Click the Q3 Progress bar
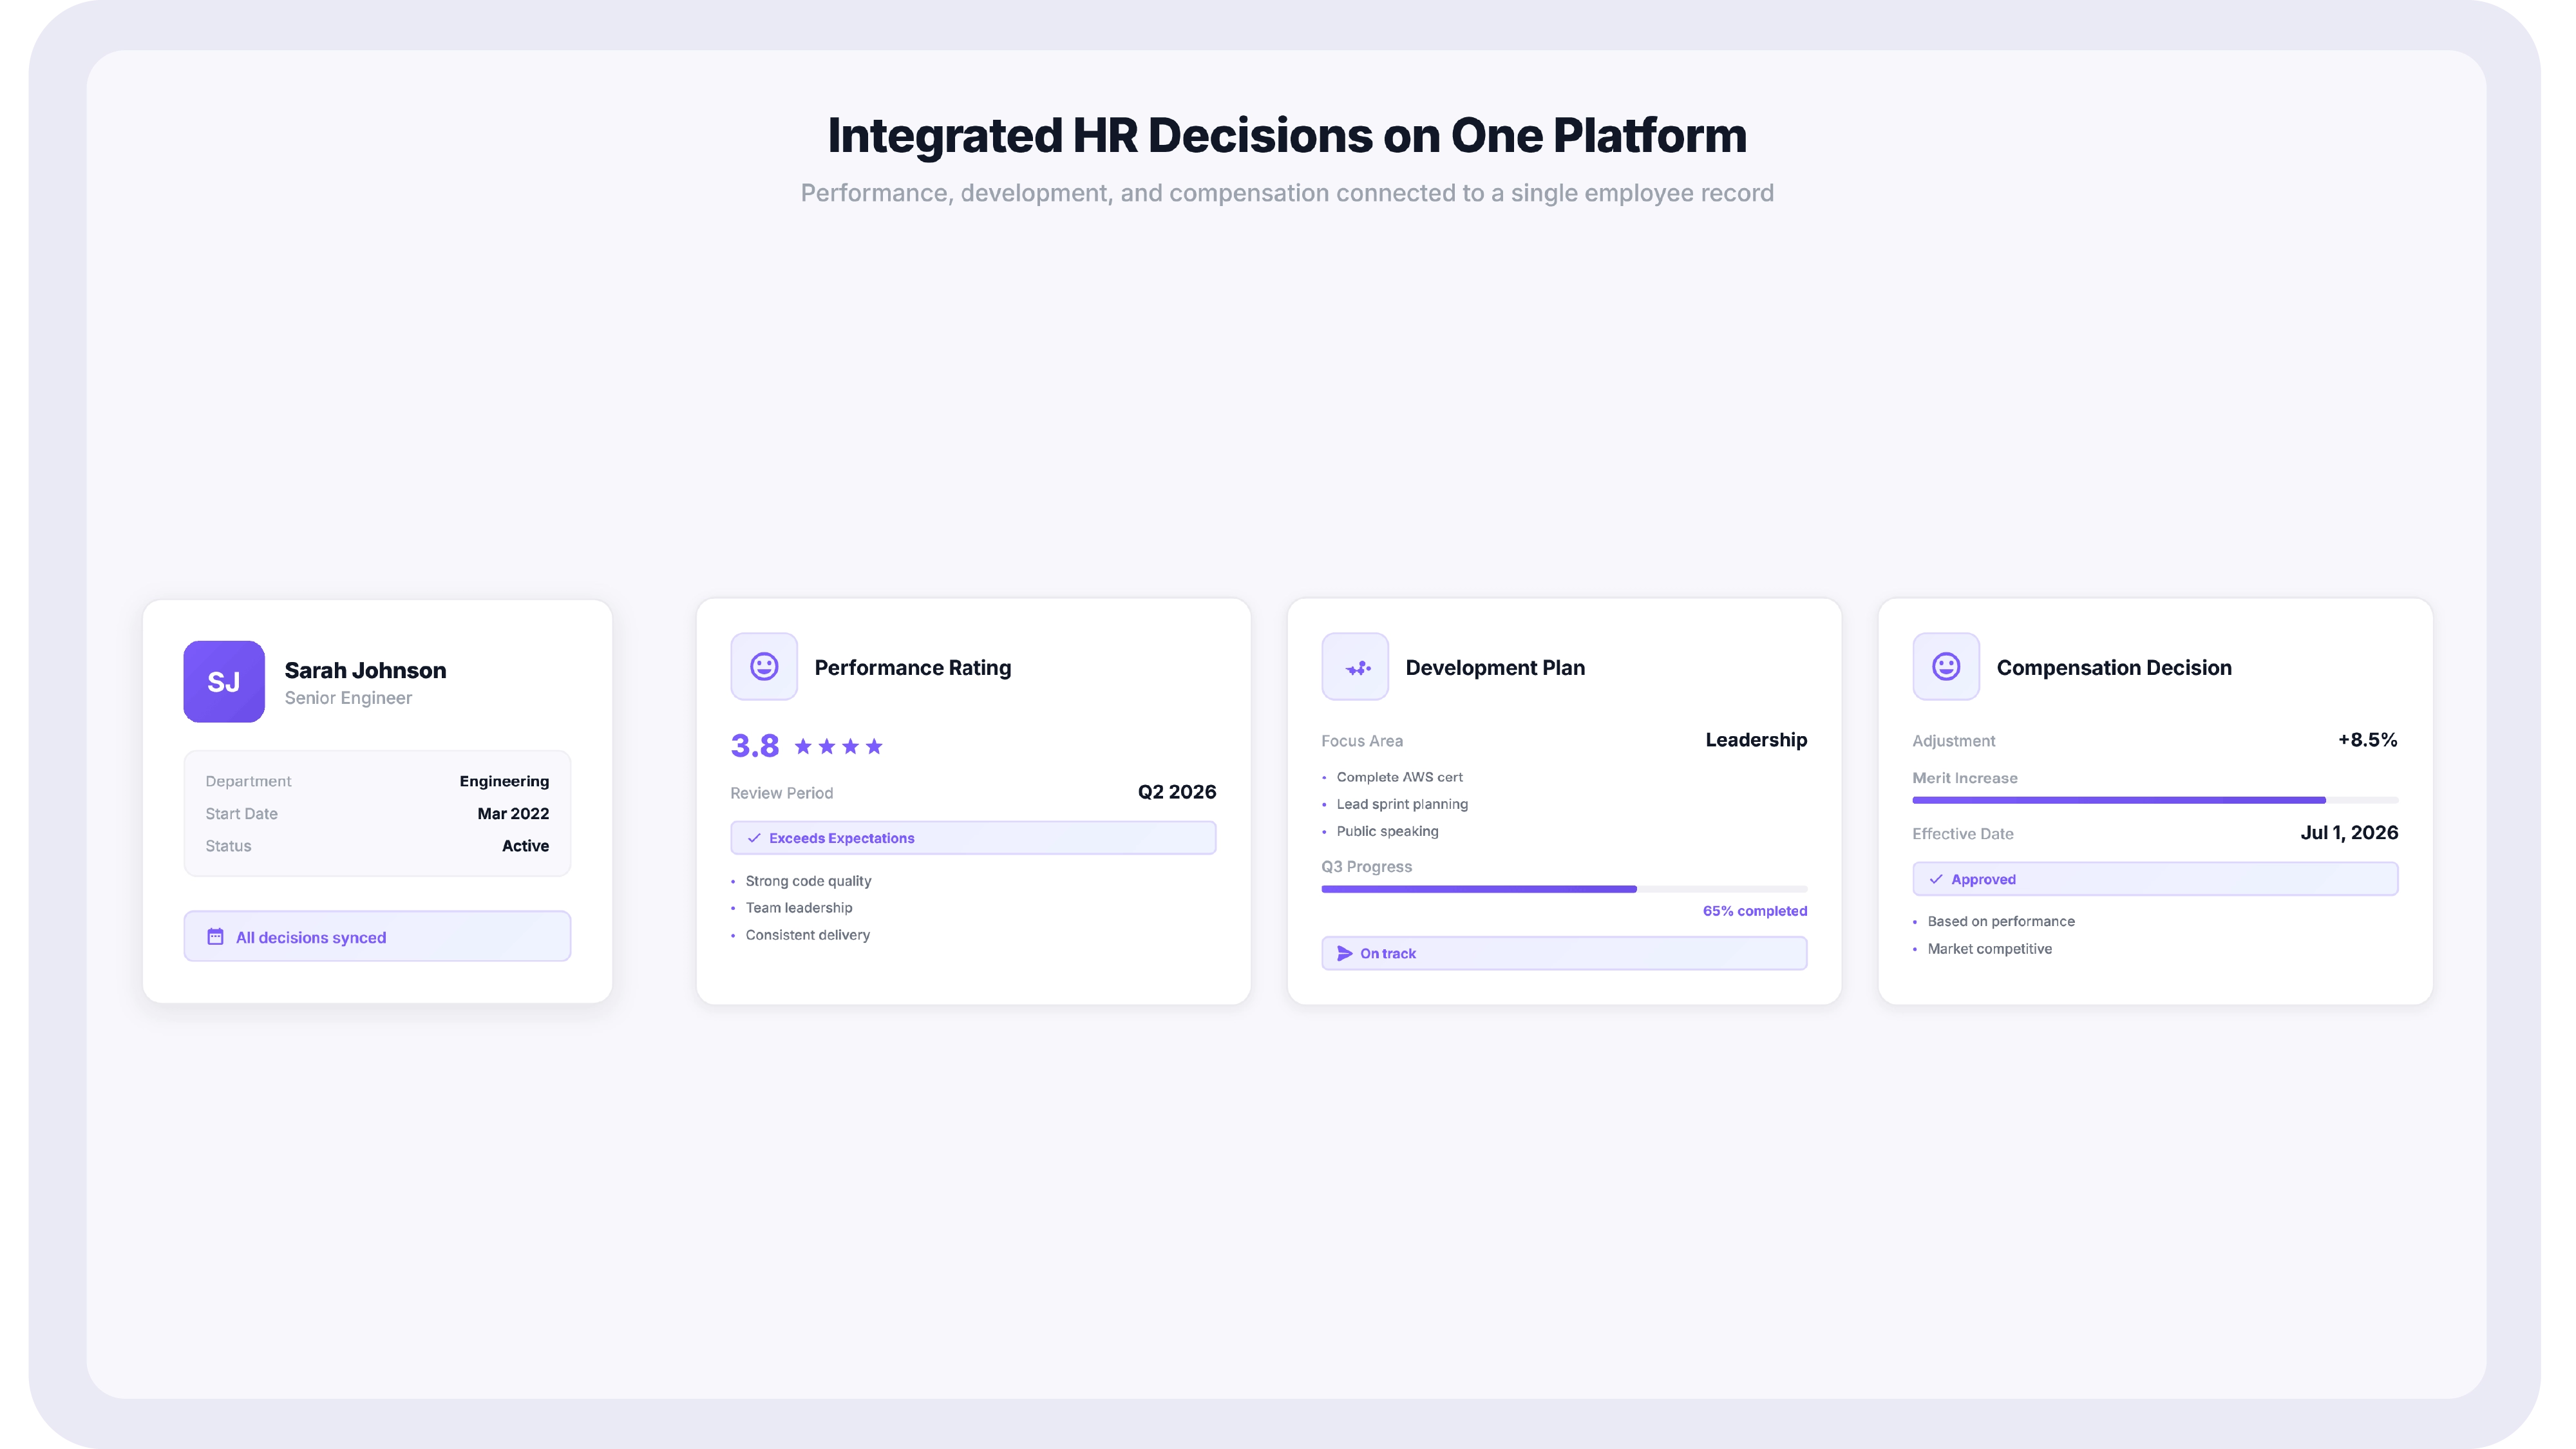 [1564, 889]
